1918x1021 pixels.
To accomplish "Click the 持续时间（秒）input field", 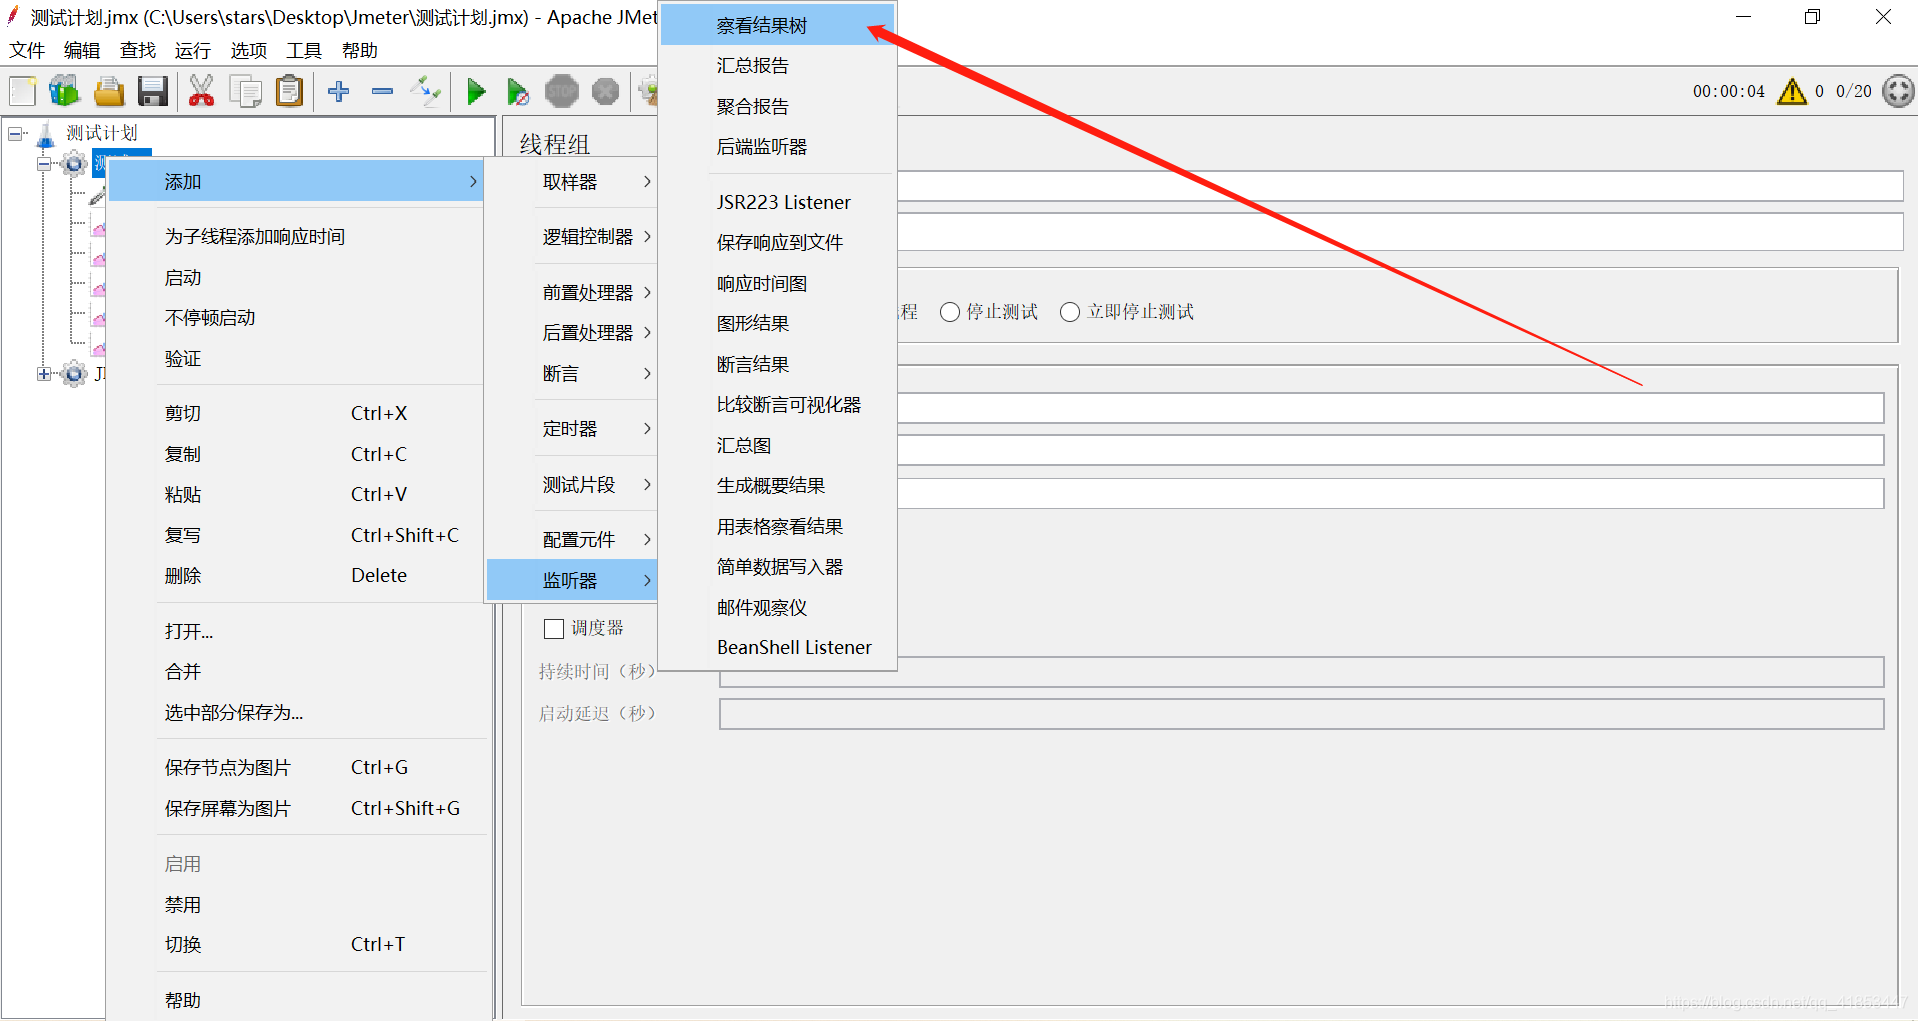I will [1302, 672].
